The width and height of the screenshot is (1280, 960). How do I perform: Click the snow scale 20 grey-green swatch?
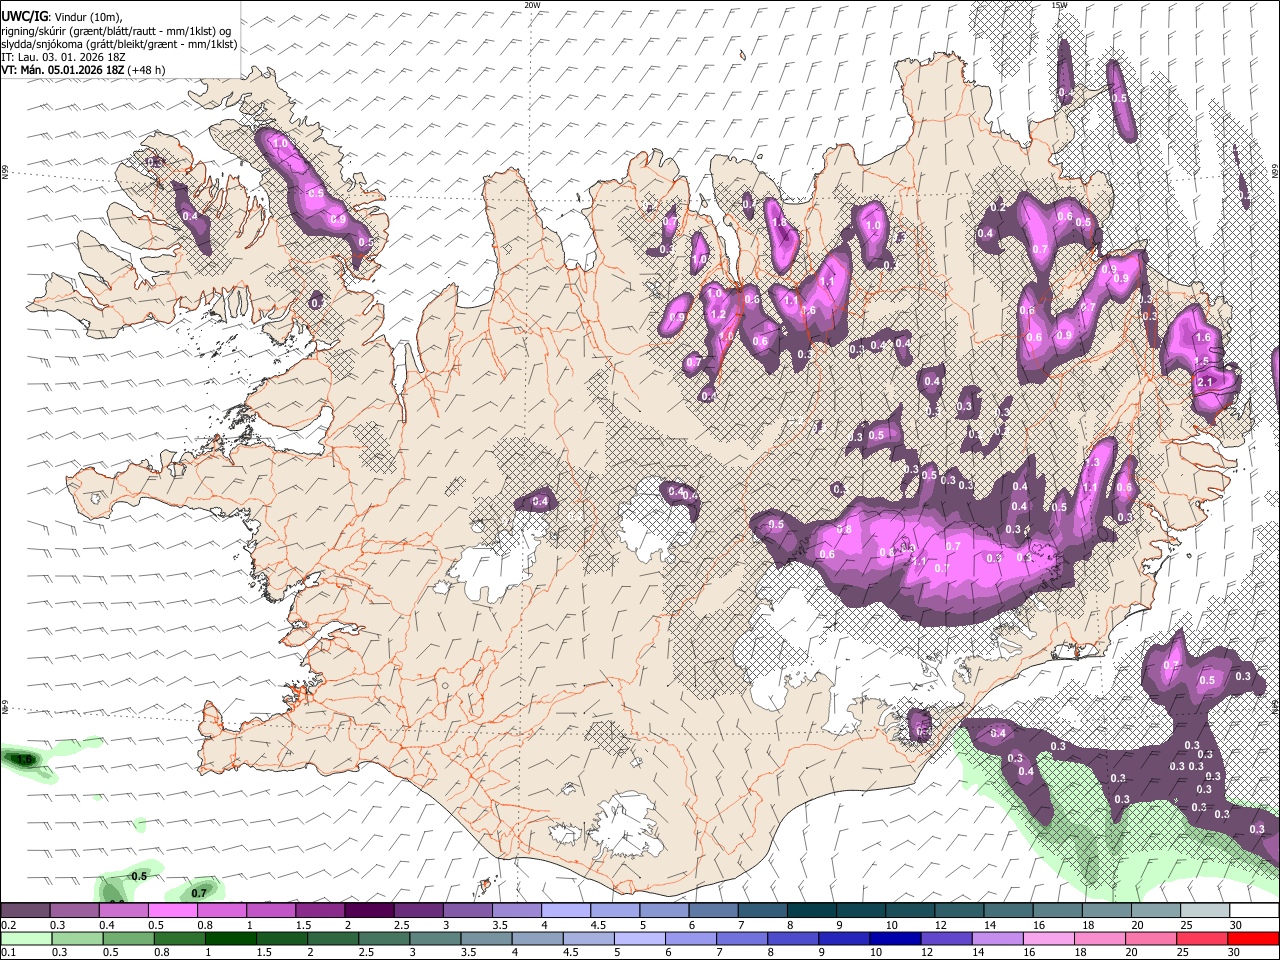coord(1155,911)
